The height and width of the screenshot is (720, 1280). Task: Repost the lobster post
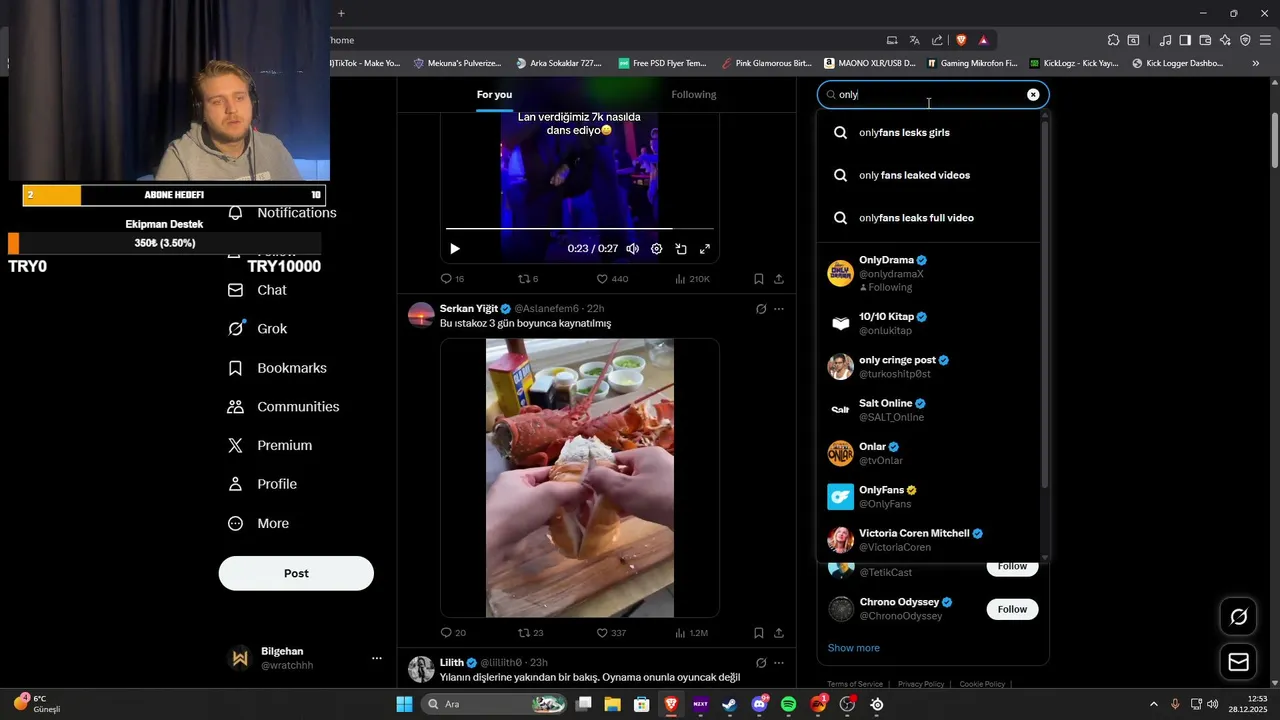click(x=530, y=633)
